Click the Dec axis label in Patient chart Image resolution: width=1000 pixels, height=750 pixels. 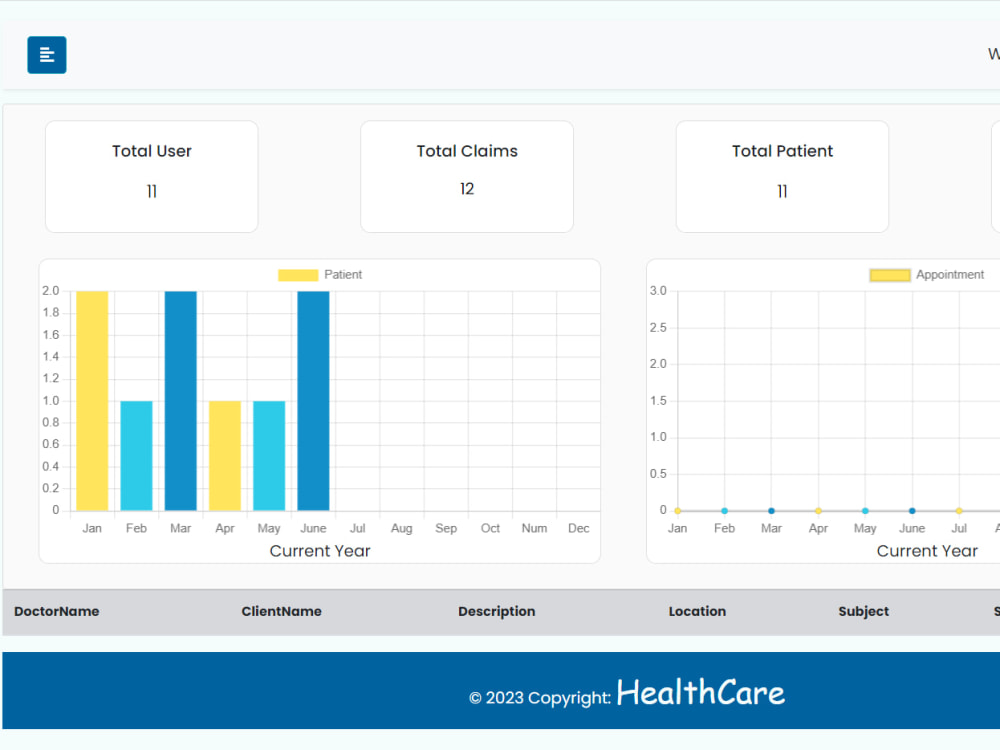[578, 528]
